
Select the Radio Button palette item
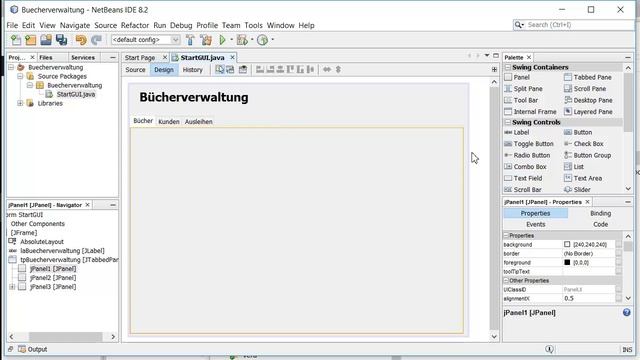point(527,155)
